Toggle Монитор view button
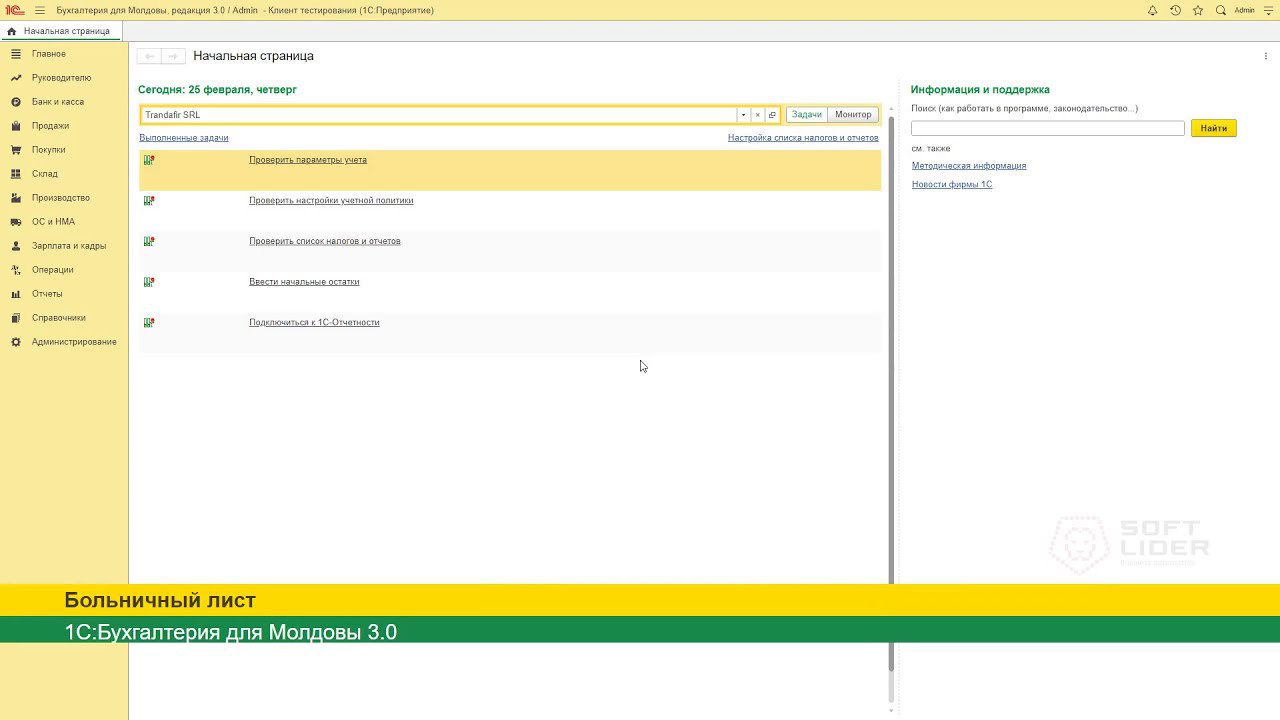The width and height of the screenshot is (1280, 720). tap(853, 115)
